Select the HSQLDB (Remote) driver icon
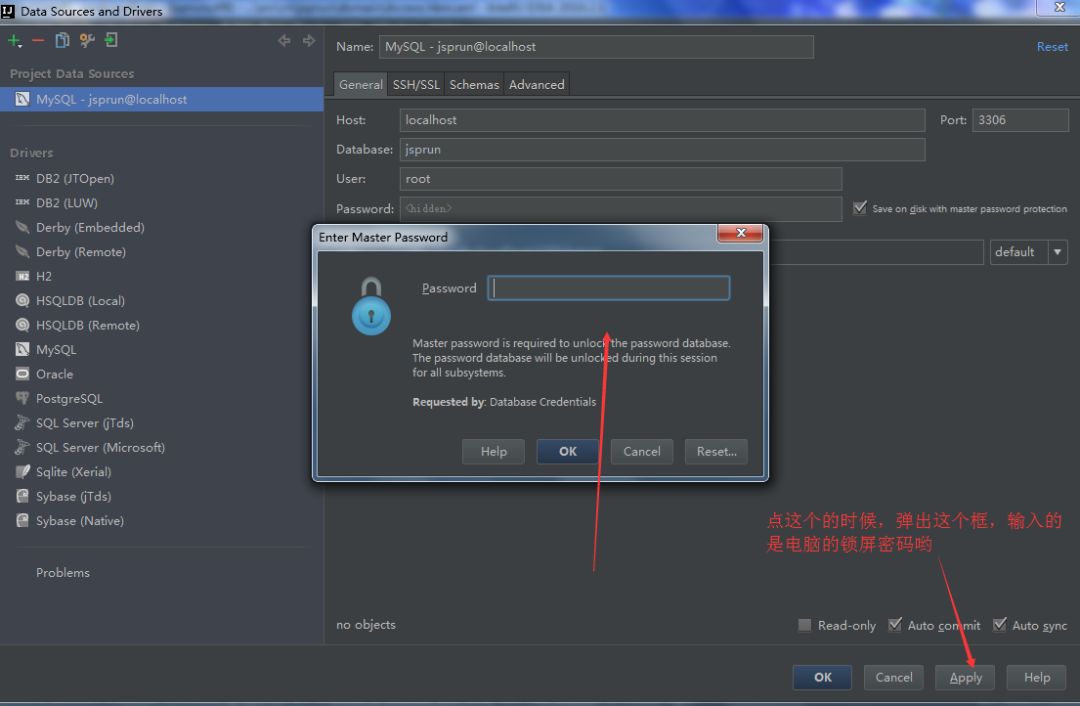Viewport: 1080px width, 706px height. (x=23, y=325)
